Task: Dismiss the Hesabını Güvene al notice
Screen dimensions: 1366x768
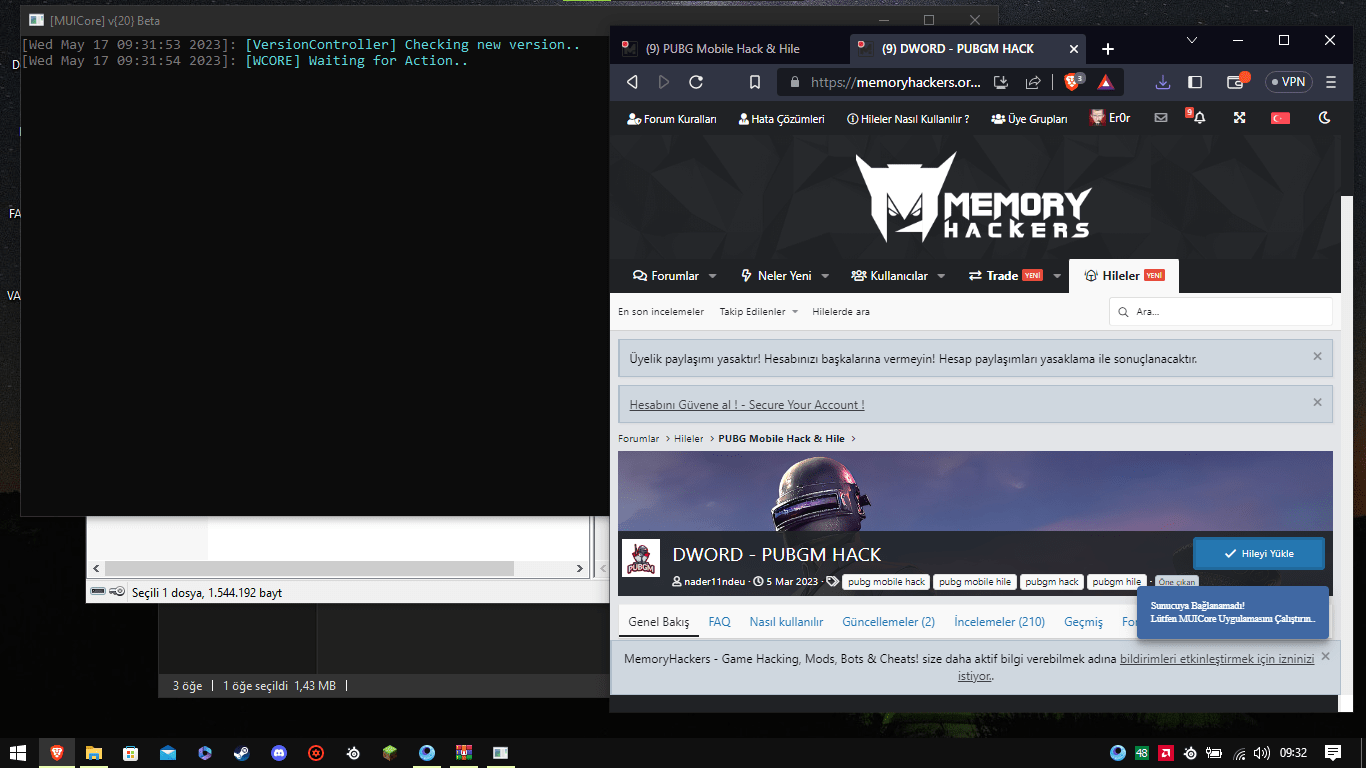Action: (x=1317, y=402)
